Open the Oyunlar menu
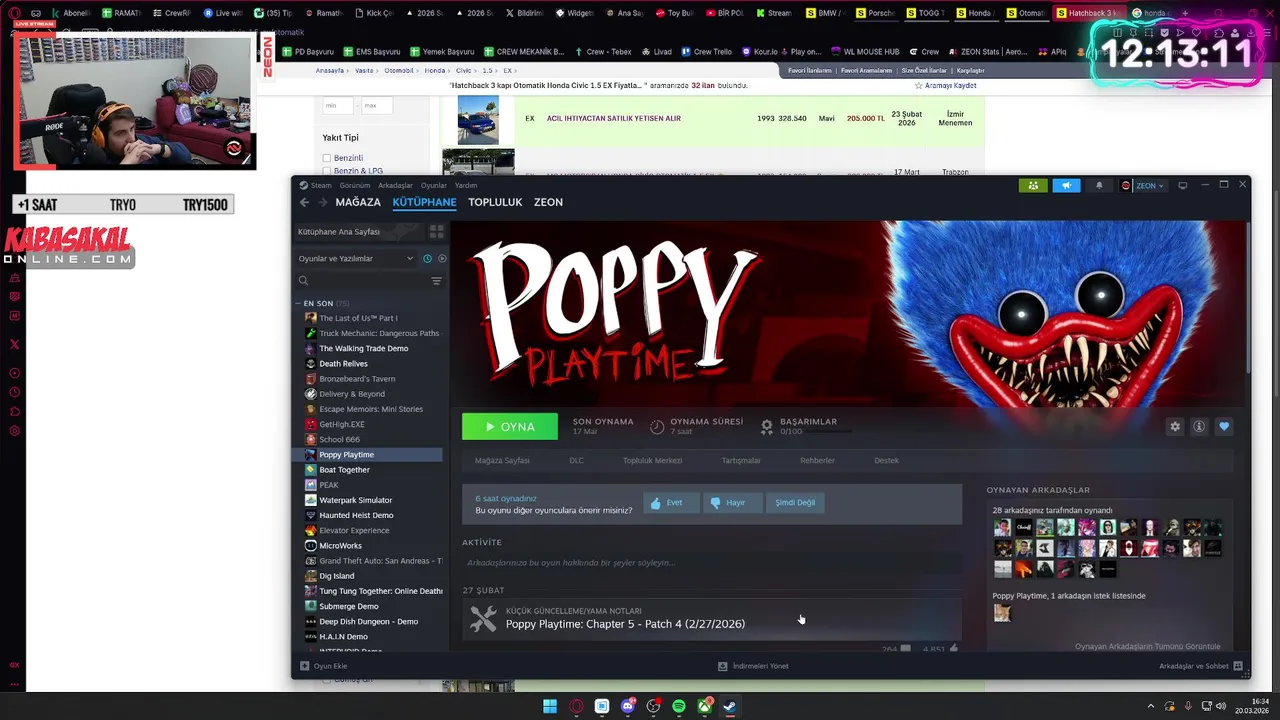This screenshot has height=720, width=1280. click(434, 185)
